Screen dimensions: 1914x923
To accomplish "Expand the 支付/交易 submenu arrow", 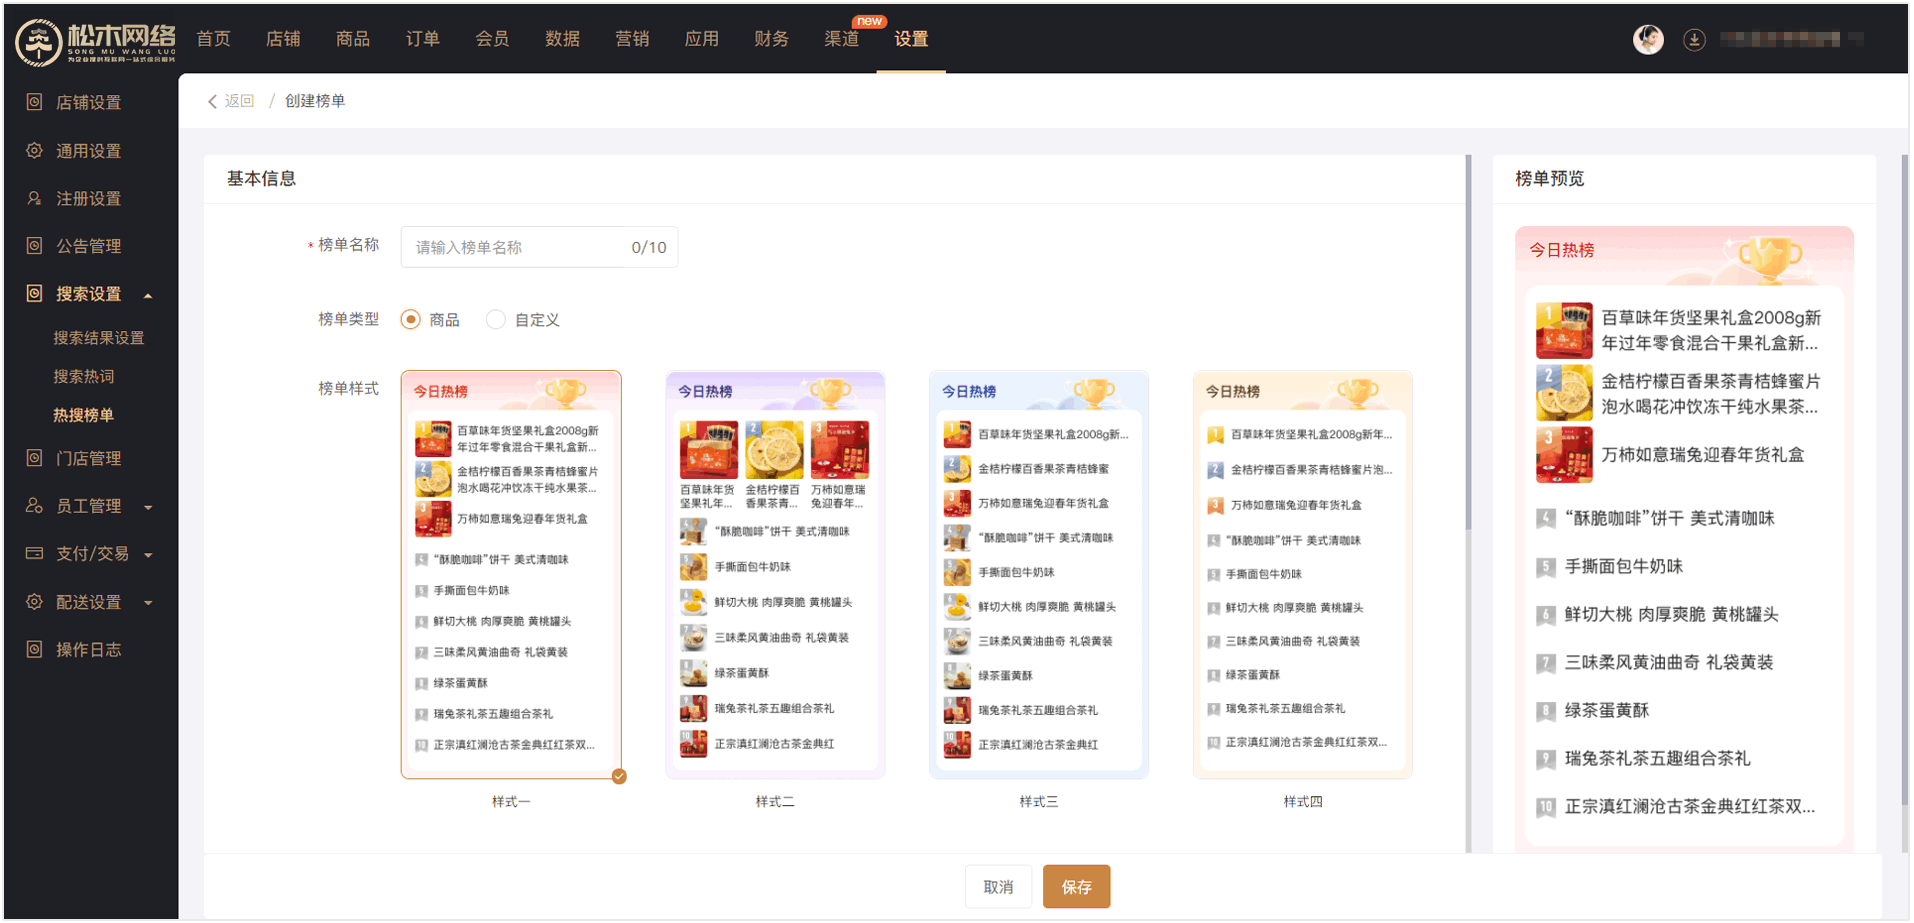I will [148, 555].
